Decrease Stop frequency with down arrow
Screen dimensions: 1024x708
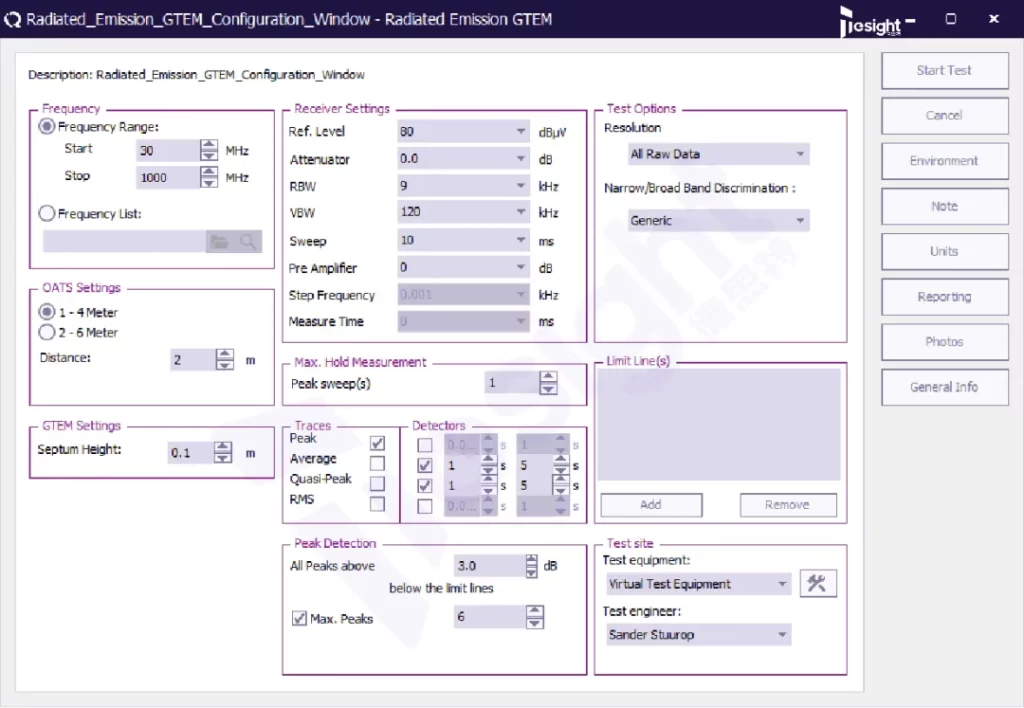pyautogui.click(x=208, y=183)
